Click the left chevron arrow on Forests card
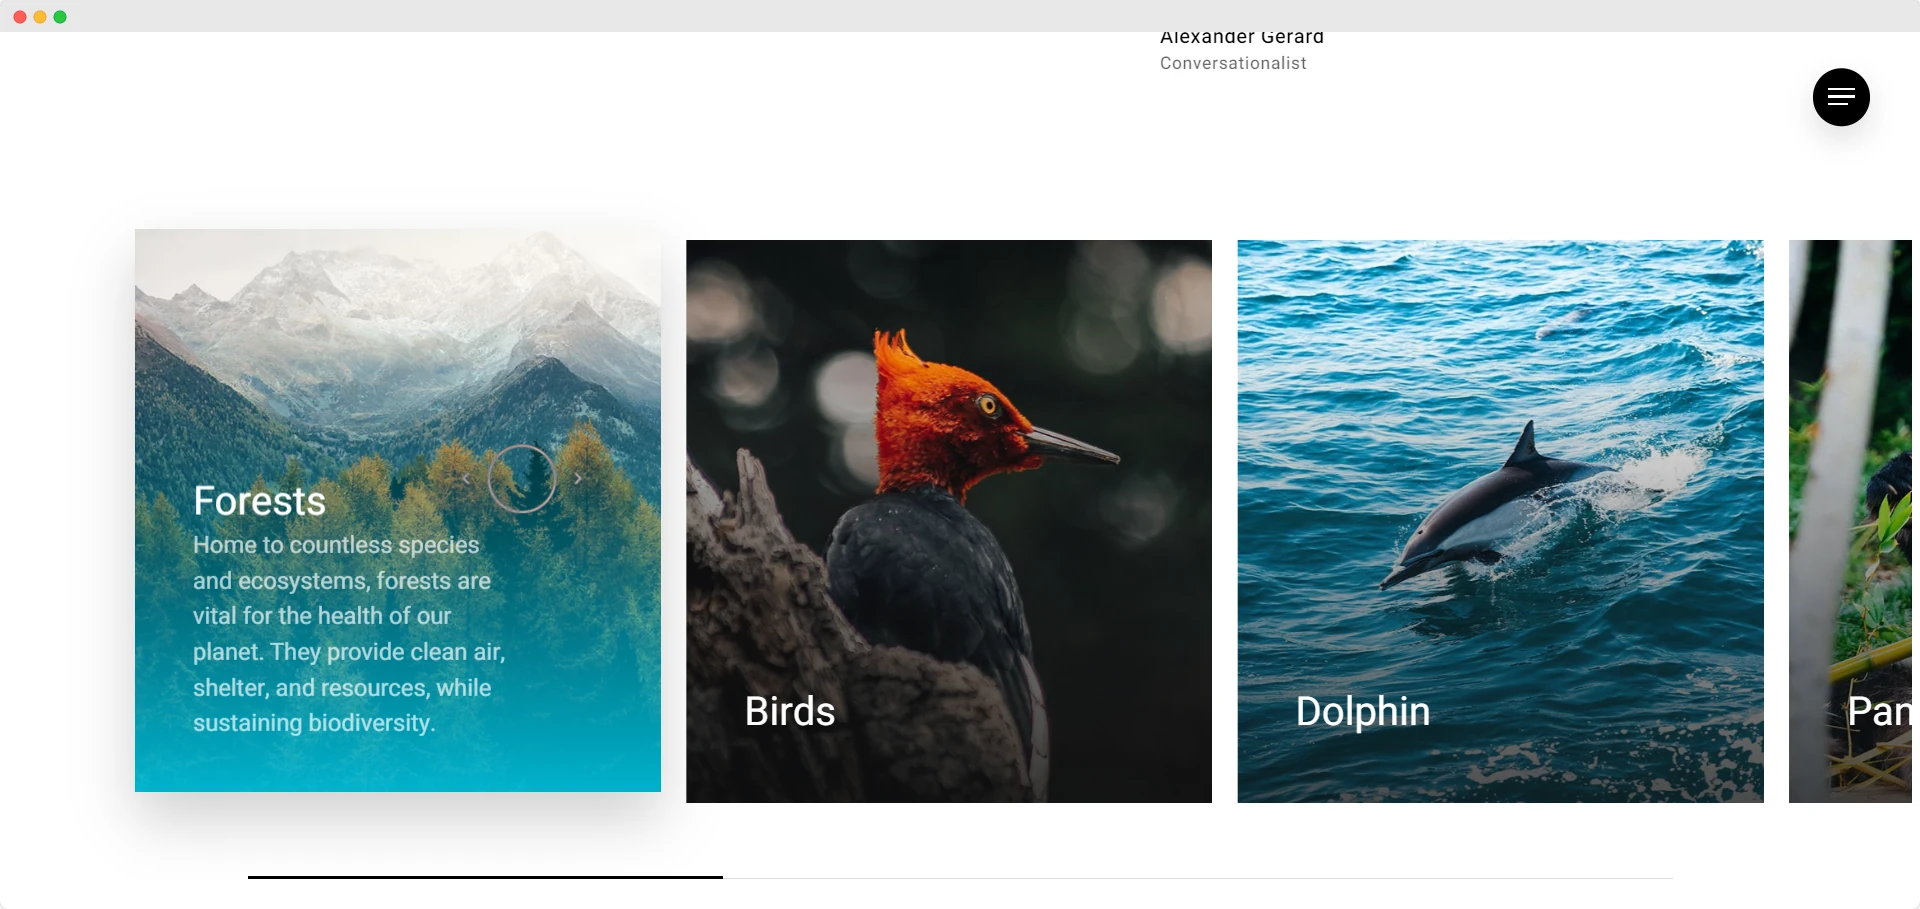The height and width of the screenshot is (909, 1920). click(466, 479)
